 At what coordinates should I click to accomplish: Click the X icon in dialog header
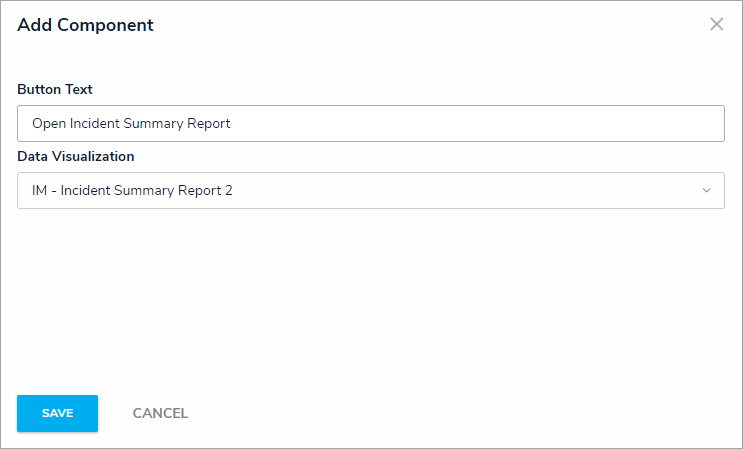pyautogui.click(x=716, y=25)
